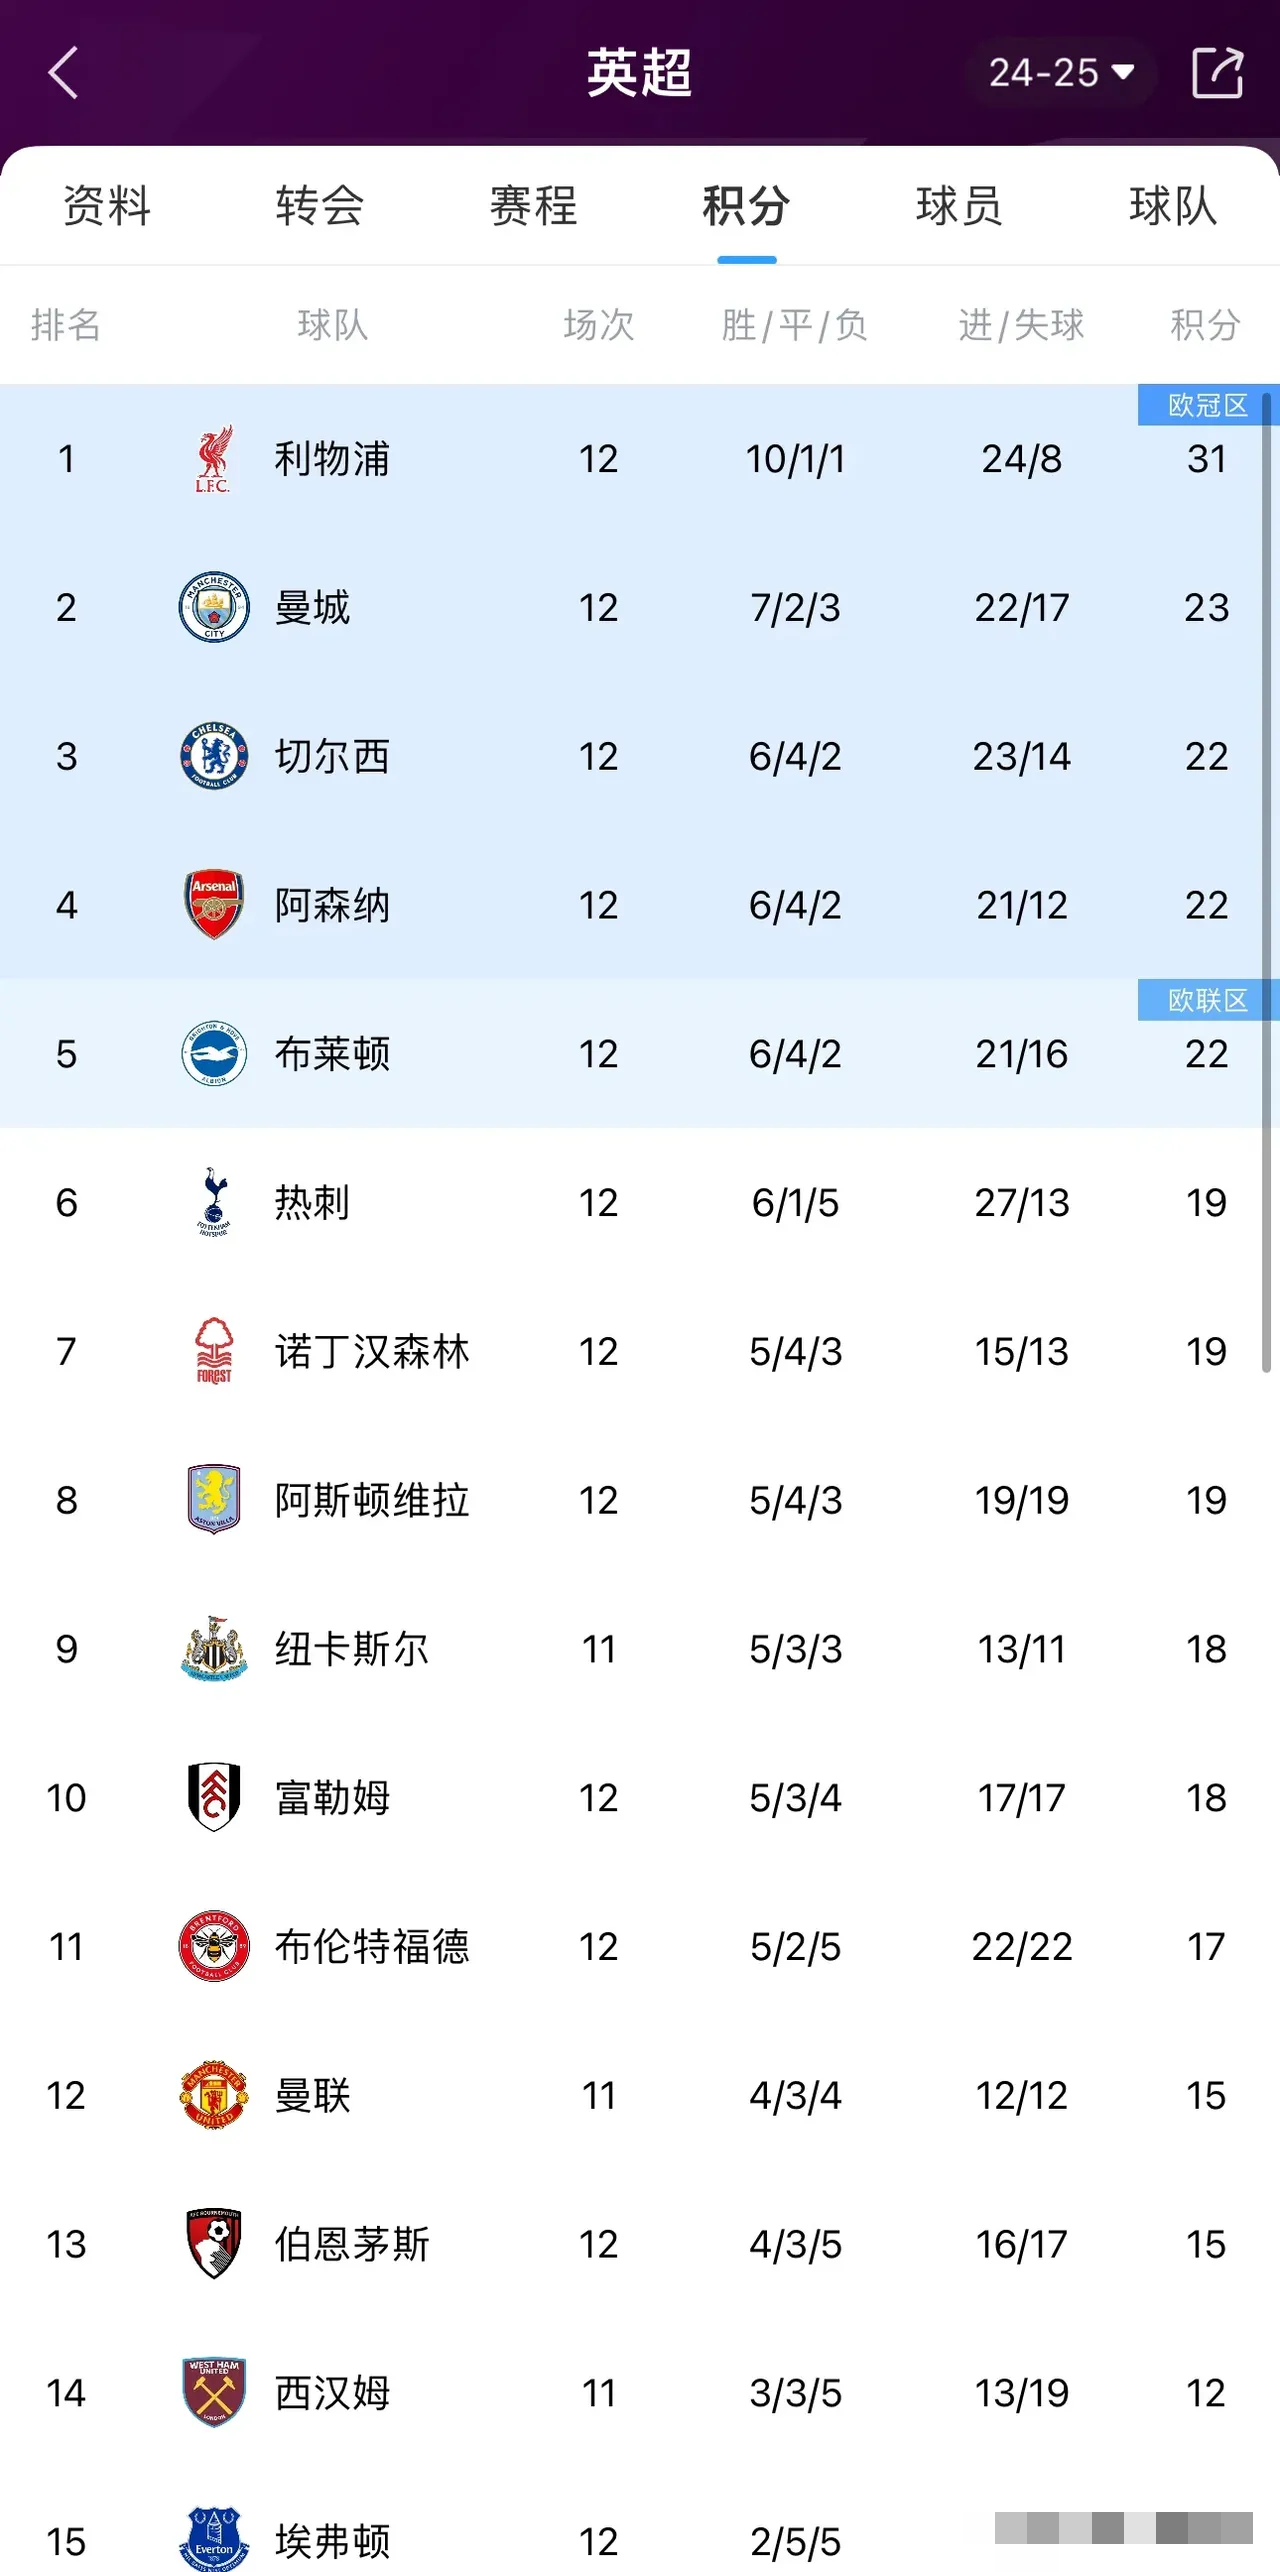Tap the share icon in header
Image resolution: width=1280 pixels, height=2572 pixels.
click(1217, 73)
